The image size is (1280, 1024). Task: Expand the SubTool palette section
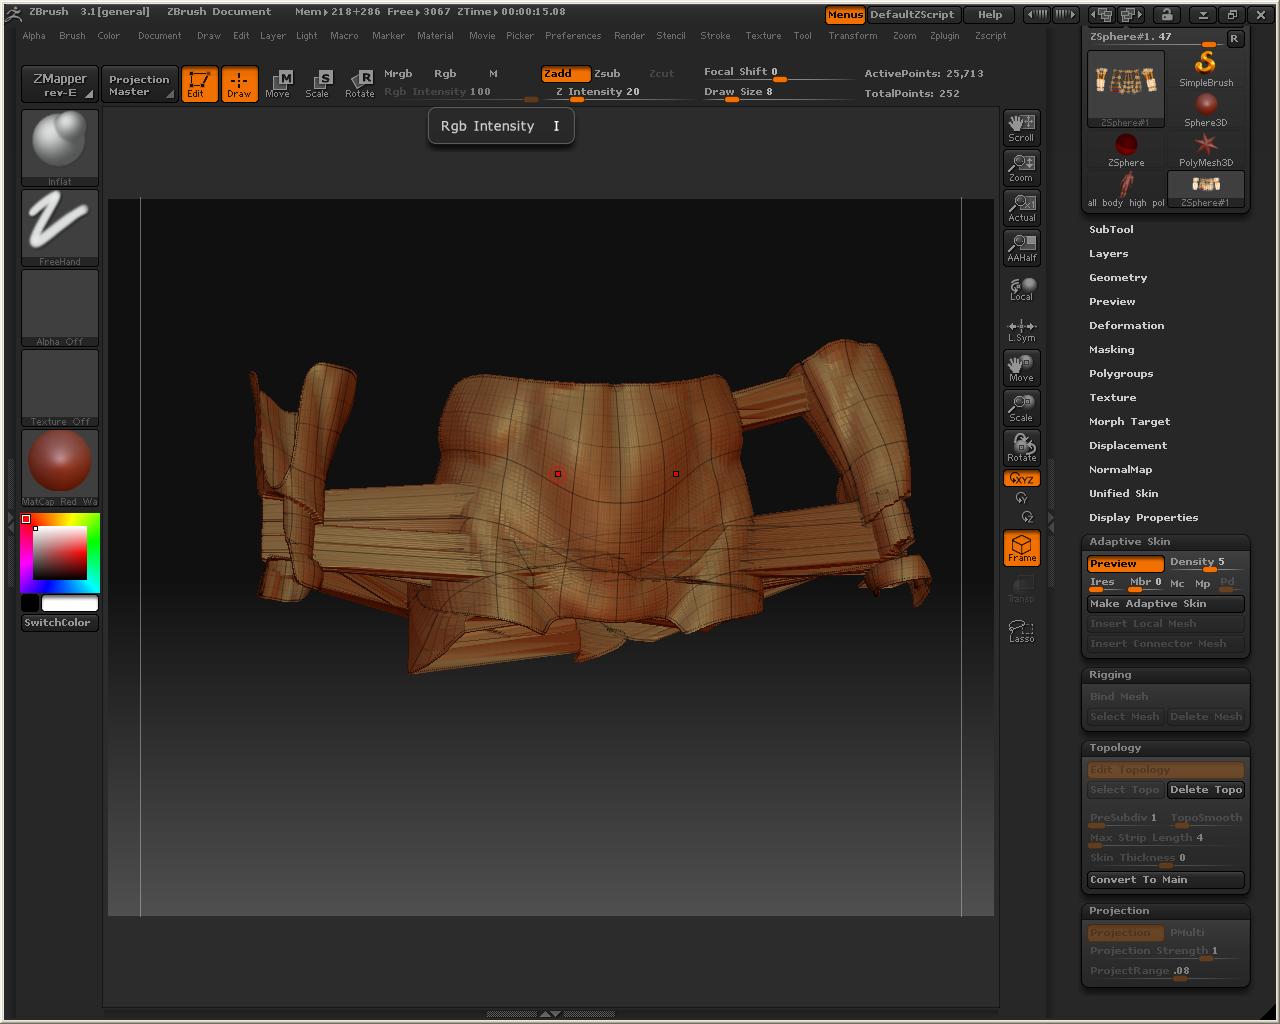[1111, 230]
